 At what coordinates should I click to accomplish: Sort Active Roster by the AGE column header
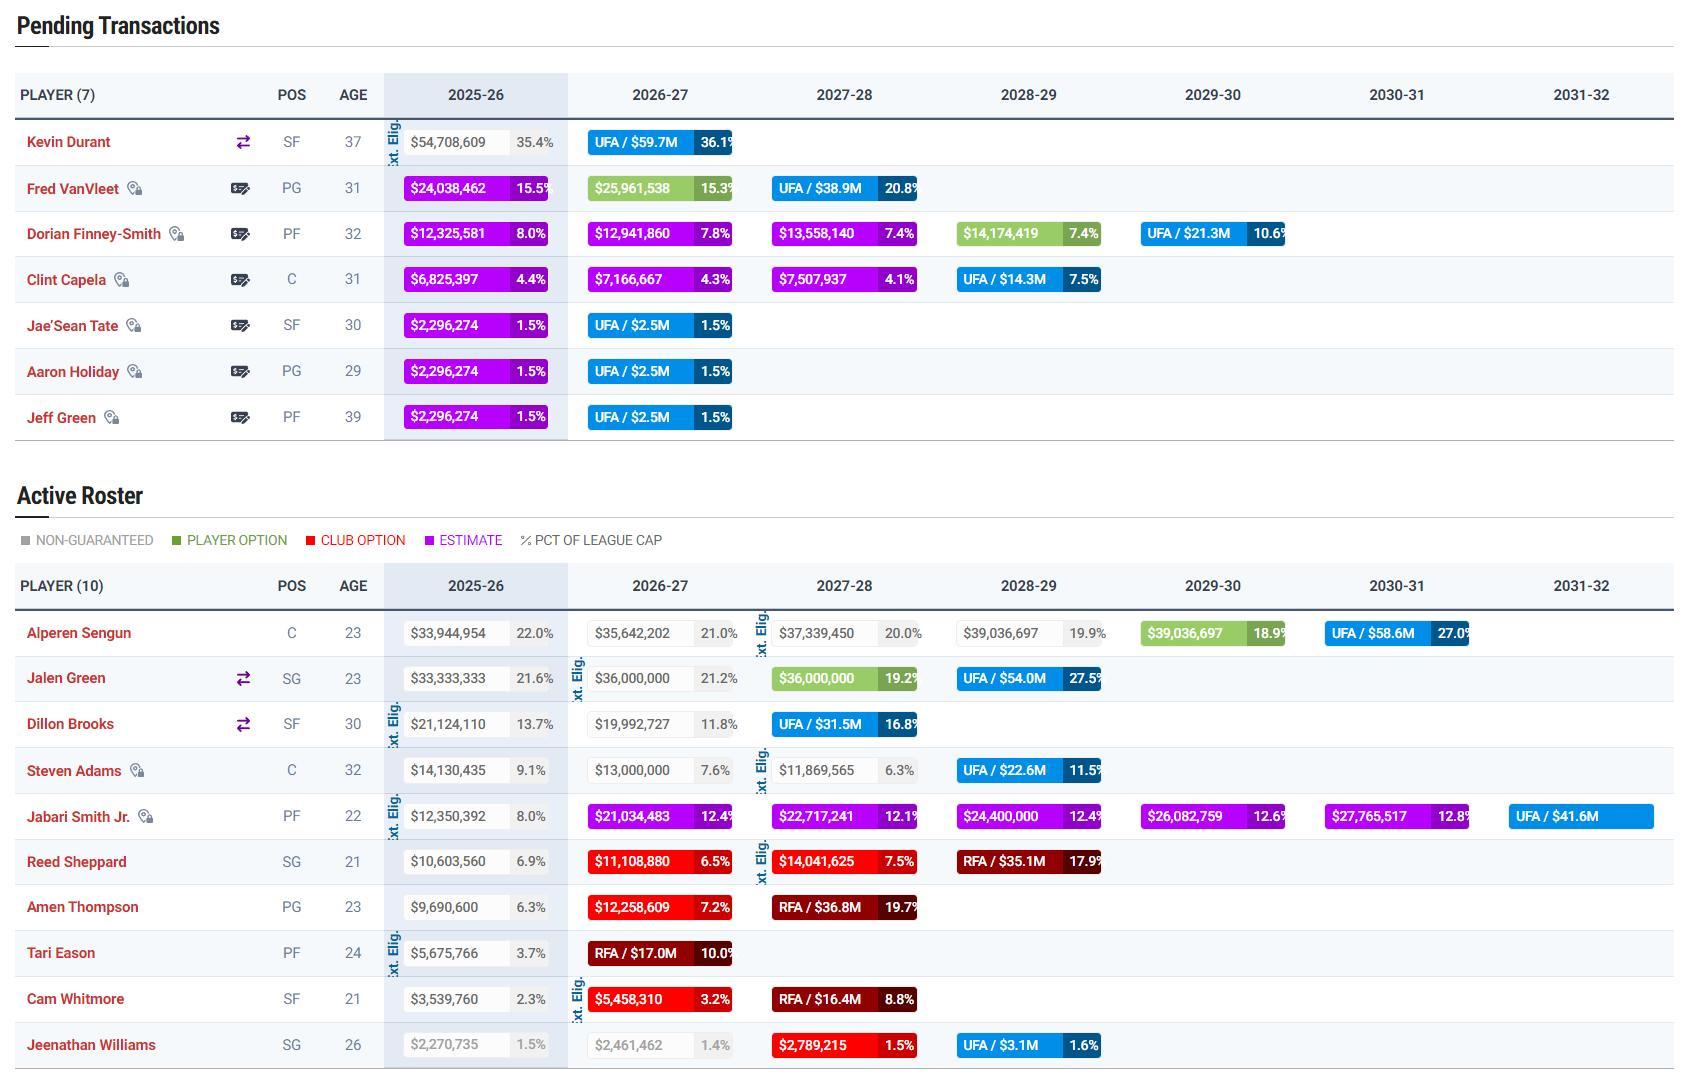(352, 586)
